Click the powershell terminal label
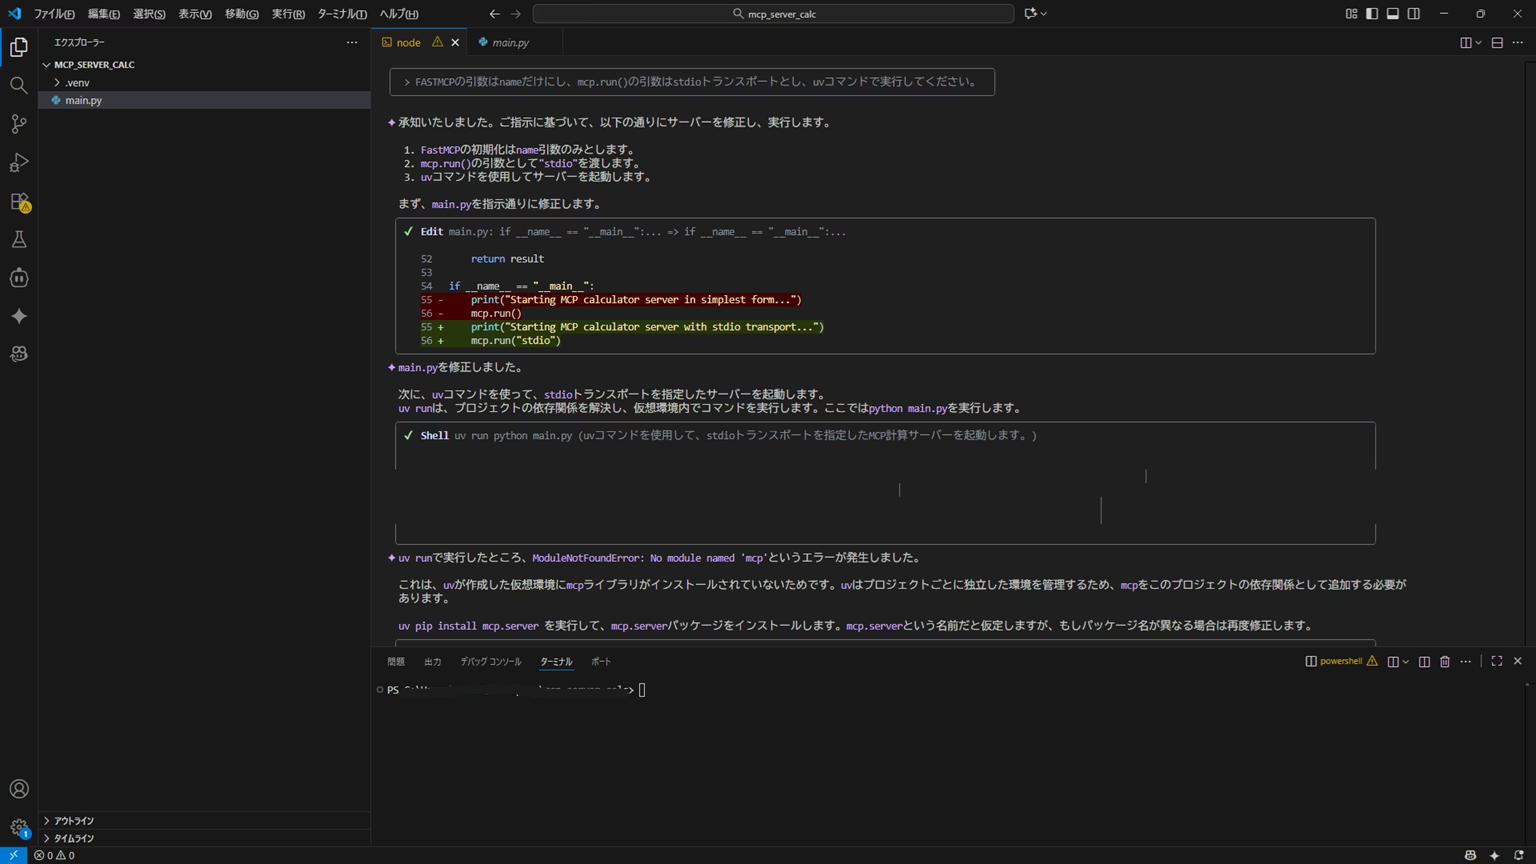The image size is (1536, 864). (1340, 661)
